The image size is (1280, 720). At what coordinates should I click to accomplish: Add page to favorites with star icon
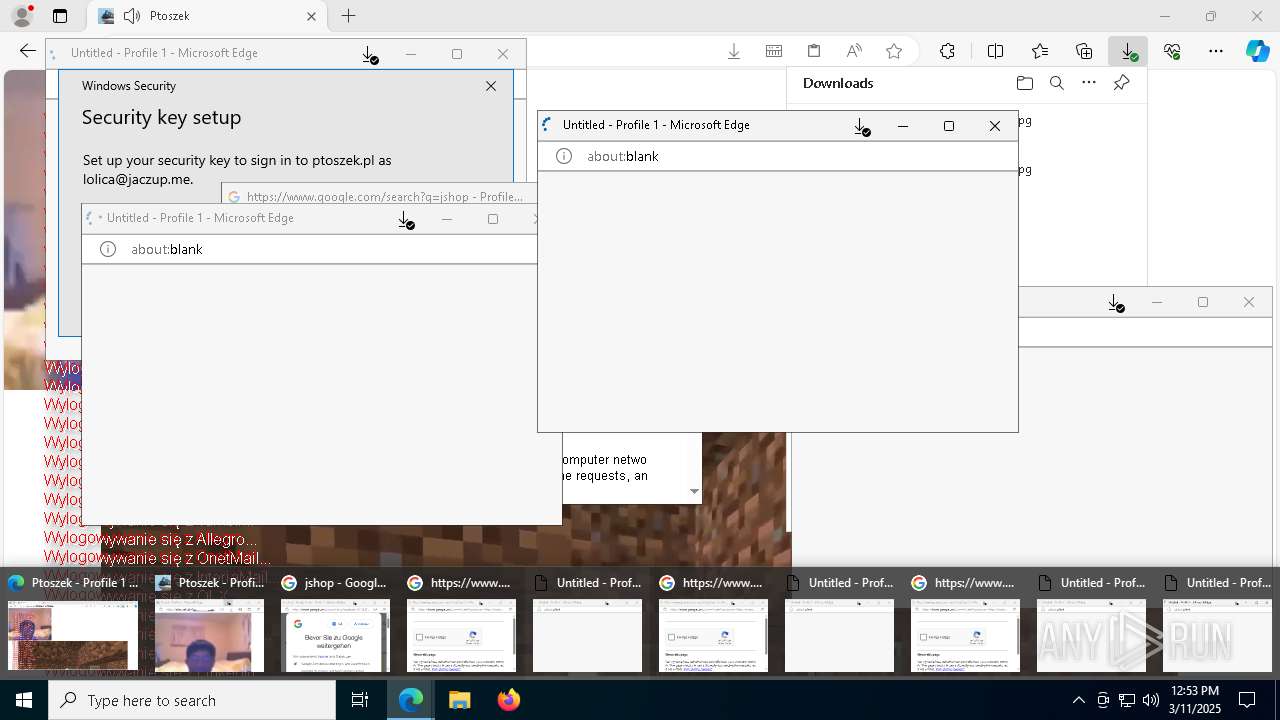point(894,51)
